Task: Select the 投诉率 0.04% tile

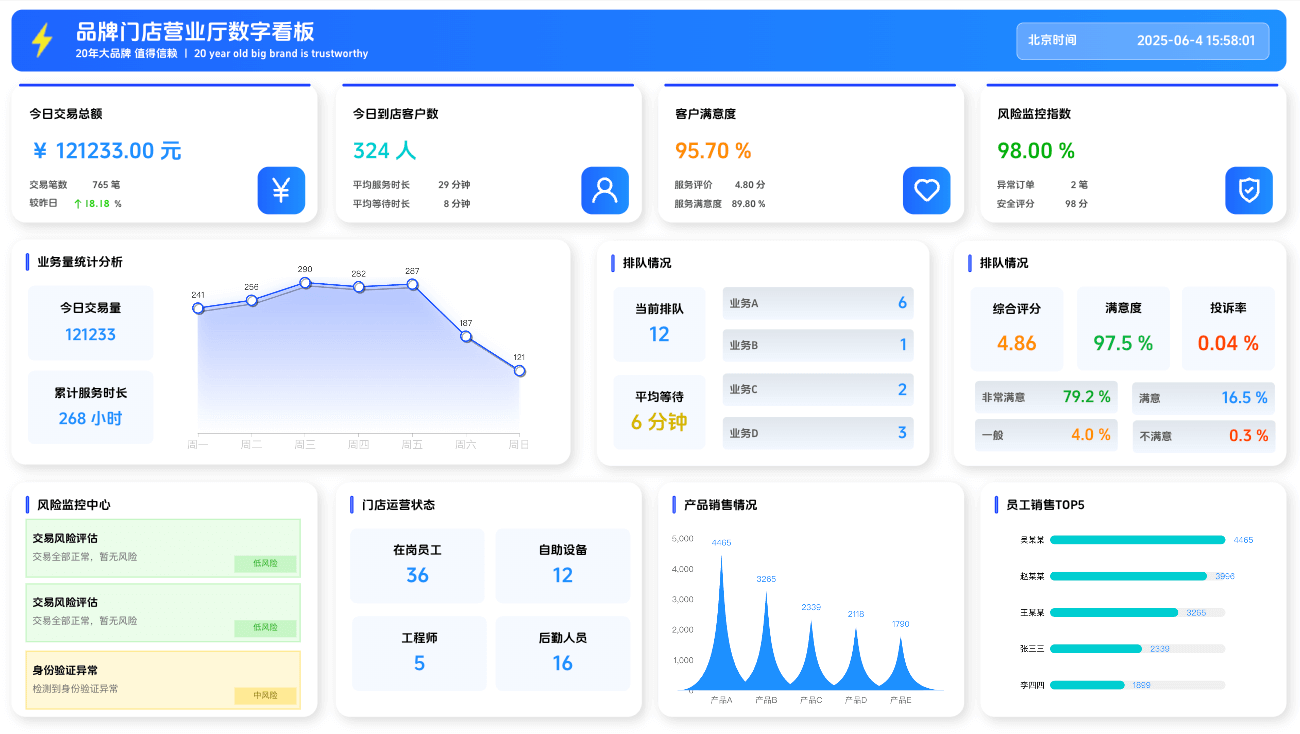Action: (x=1228, y=329)
